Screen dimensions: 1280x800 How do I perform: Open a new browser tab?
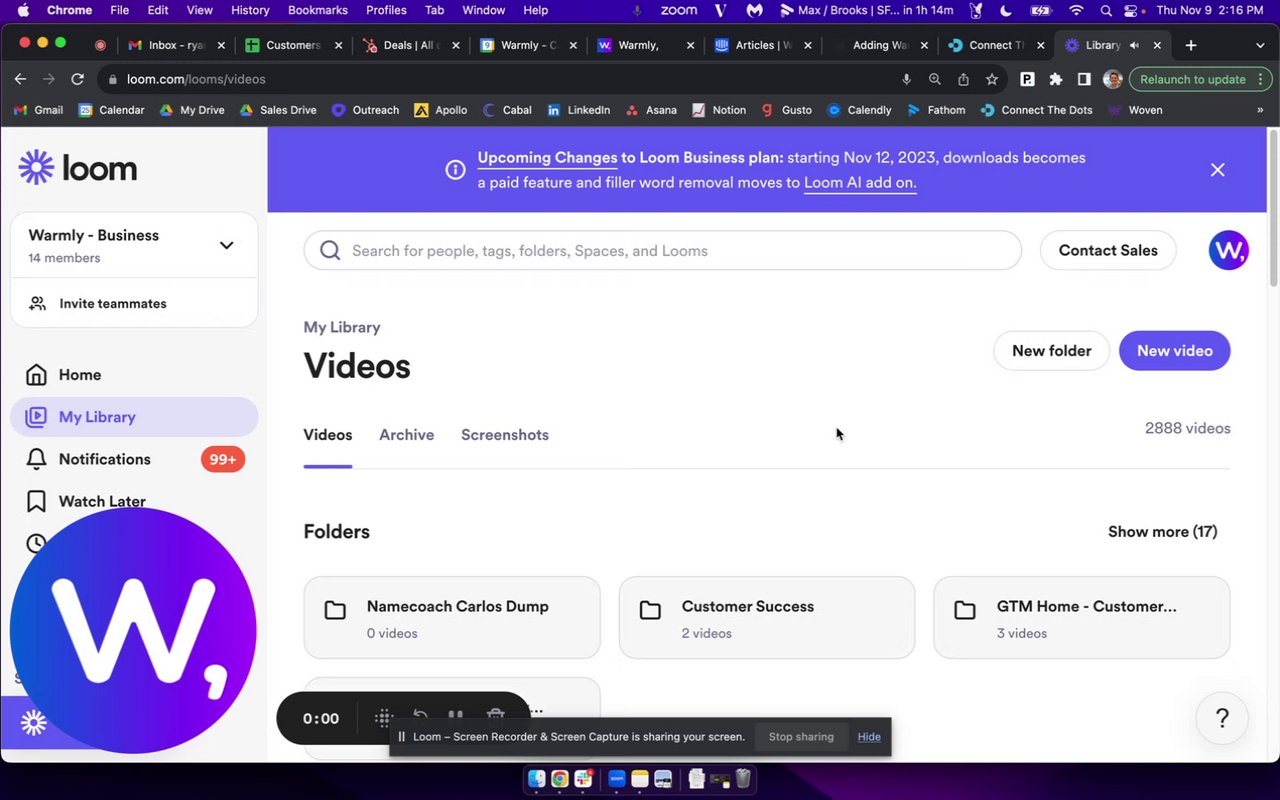click(x=1190, y=45)
